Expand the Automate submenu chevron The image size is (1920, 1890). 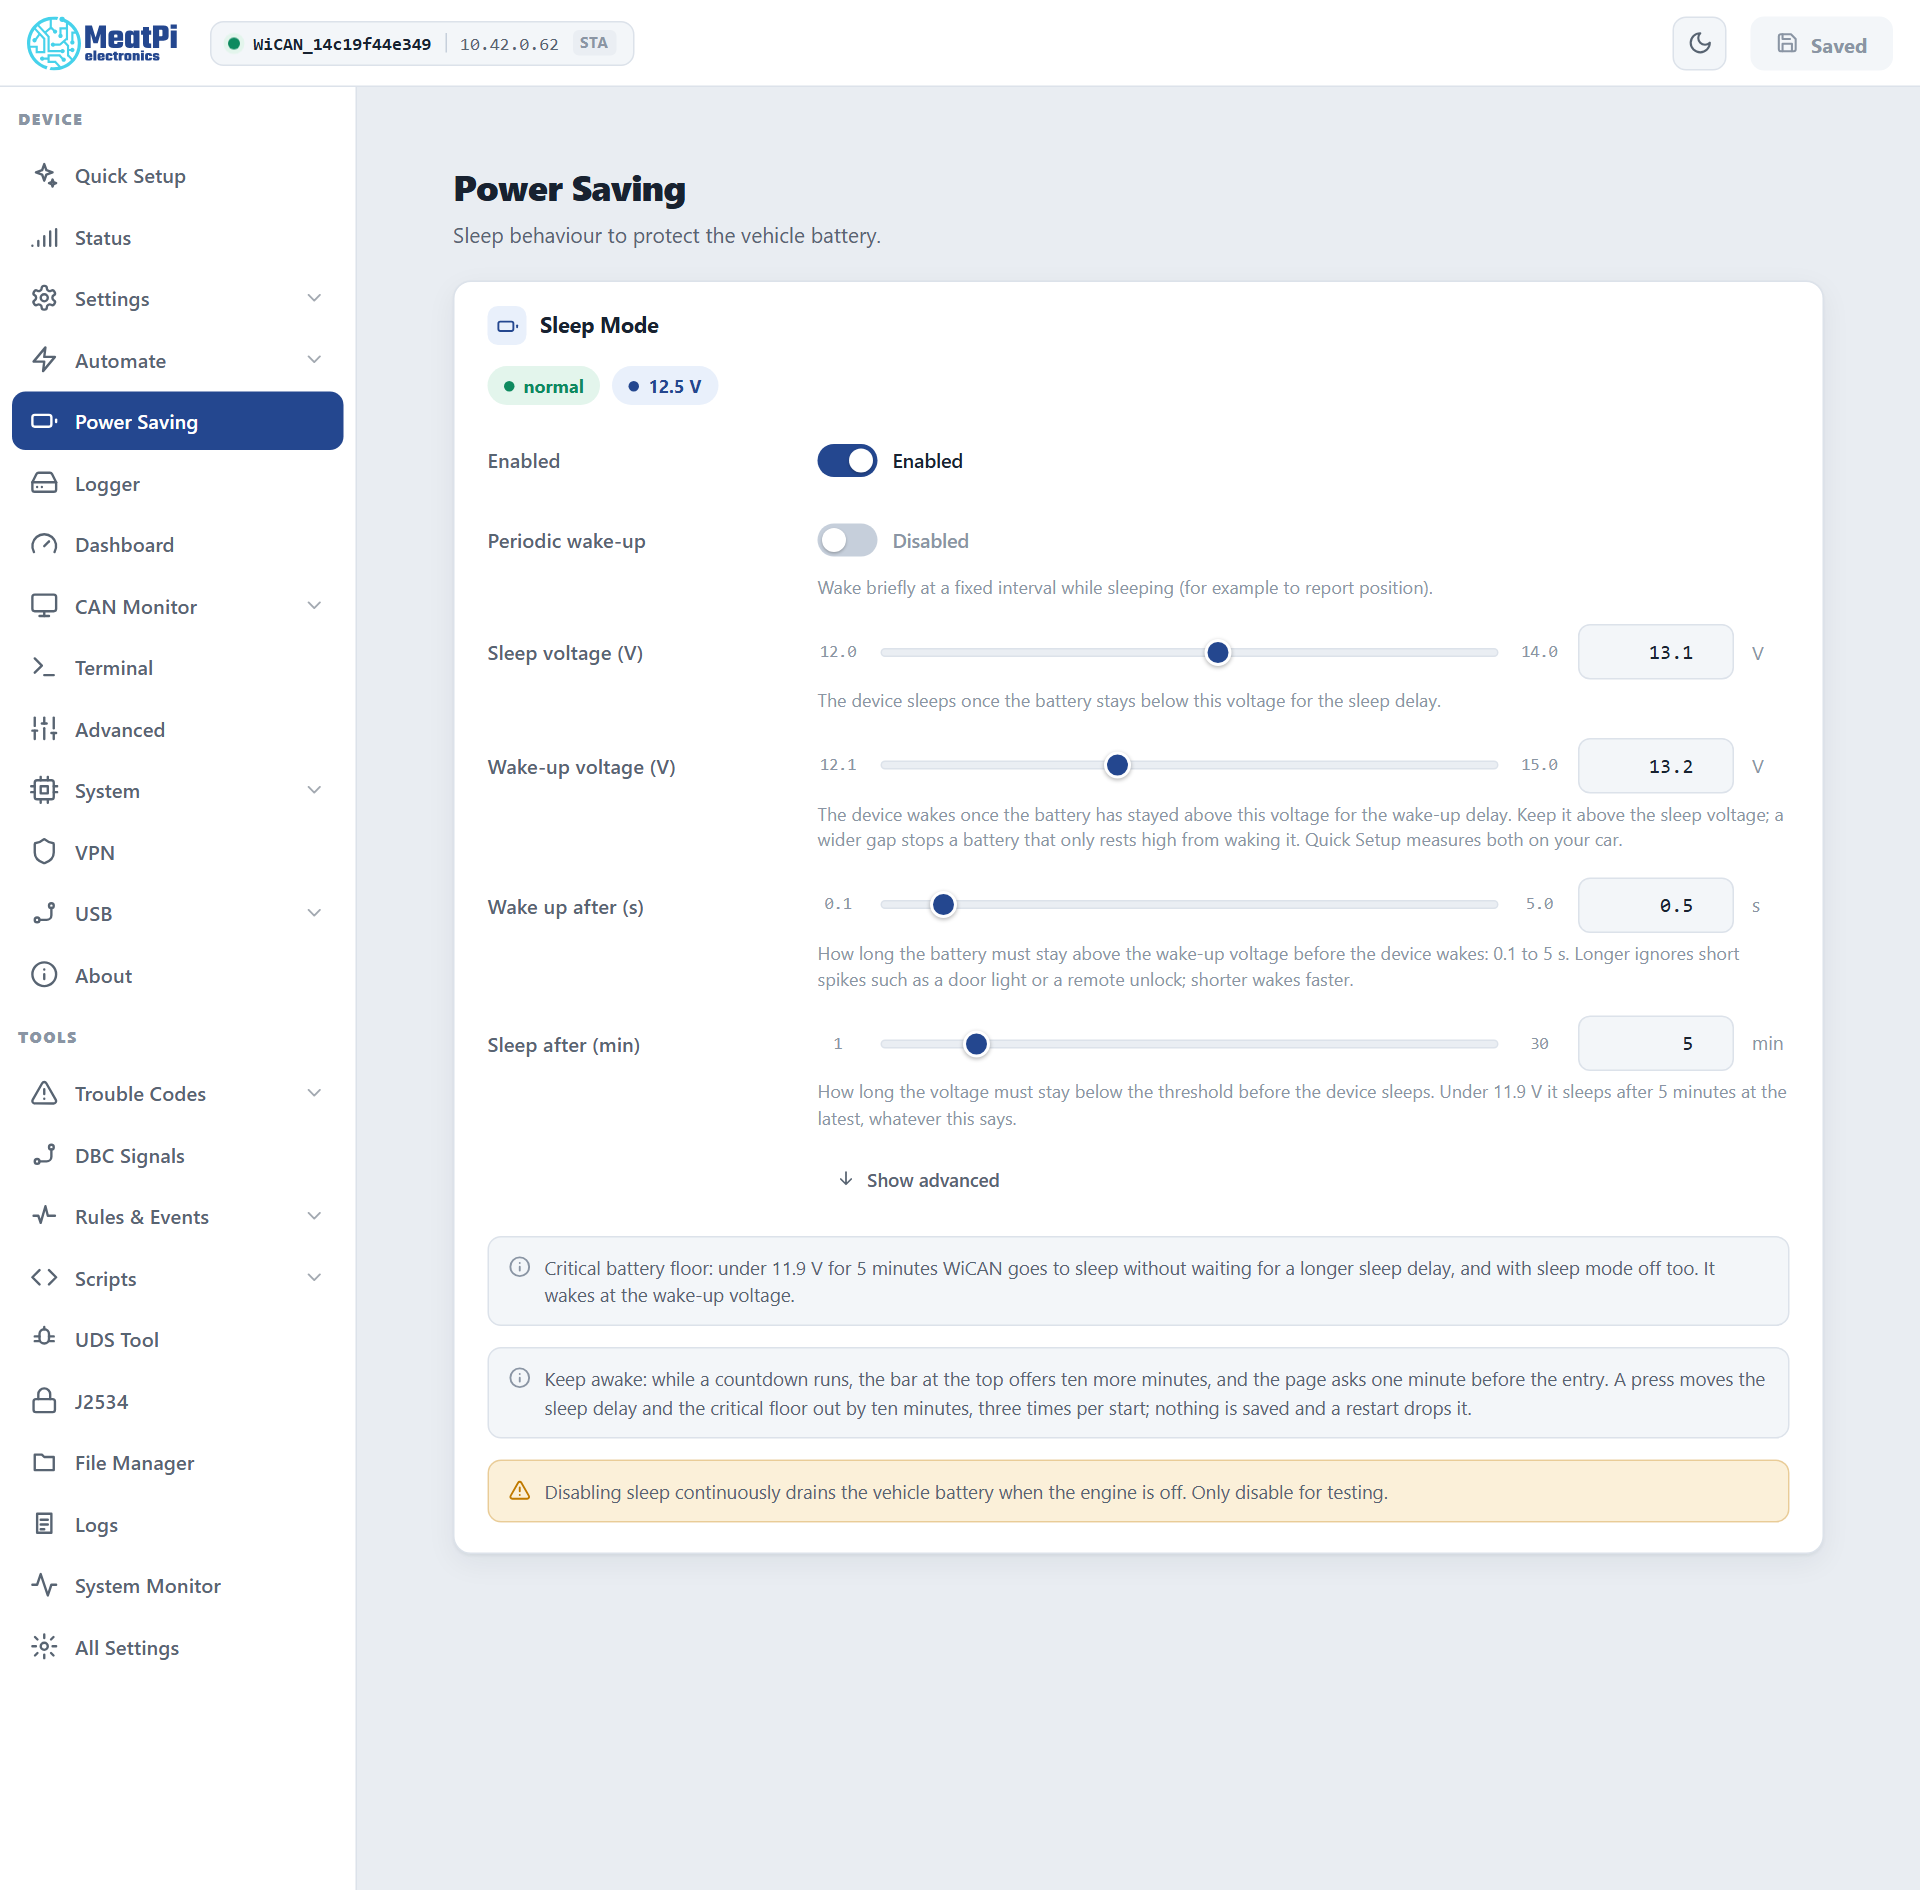(314, 360)
